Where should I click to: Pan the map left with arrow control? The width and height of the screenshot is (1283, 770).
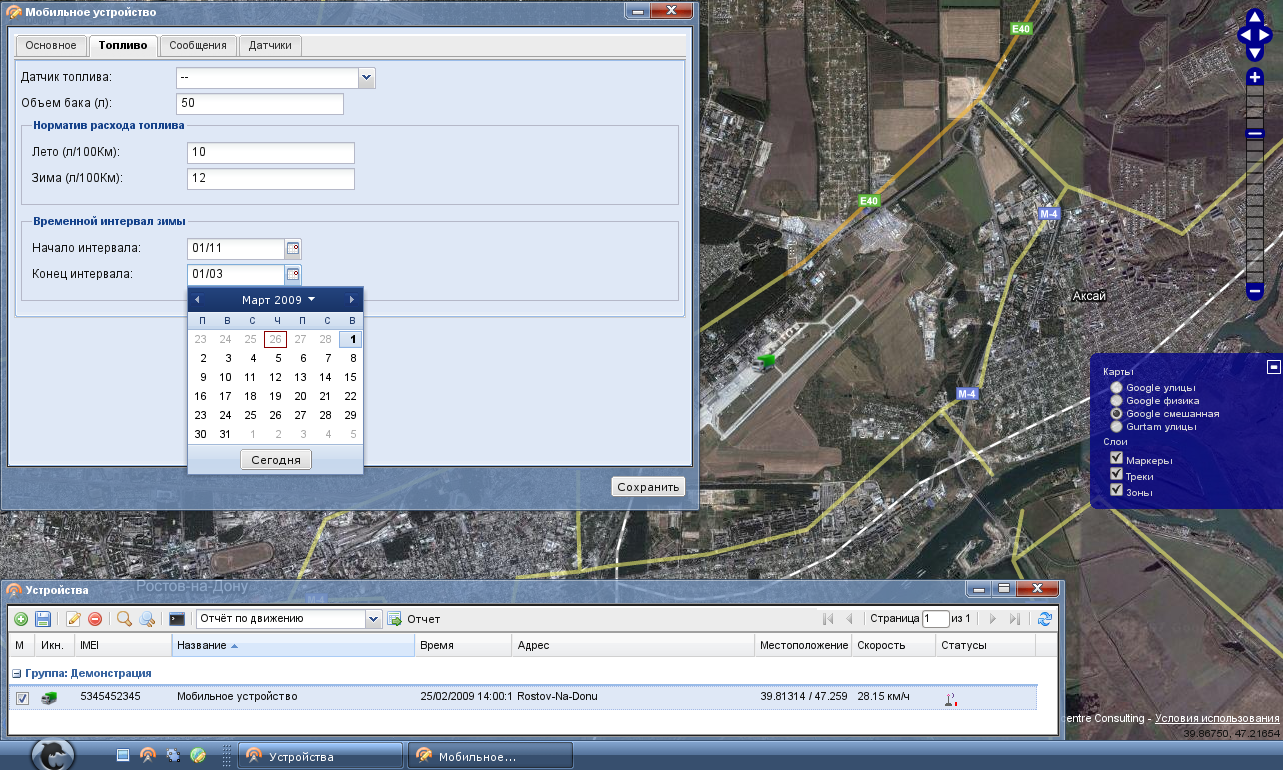pos(1244,36)
